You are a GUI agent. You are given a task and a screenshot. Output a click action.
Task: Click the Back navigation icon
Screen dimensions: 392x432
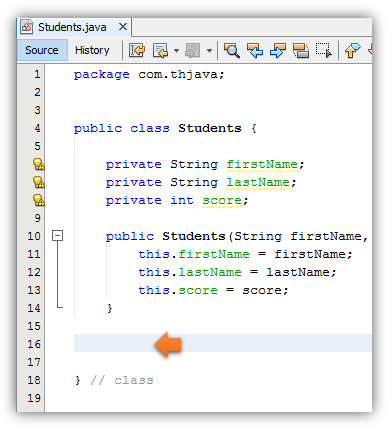160,51
